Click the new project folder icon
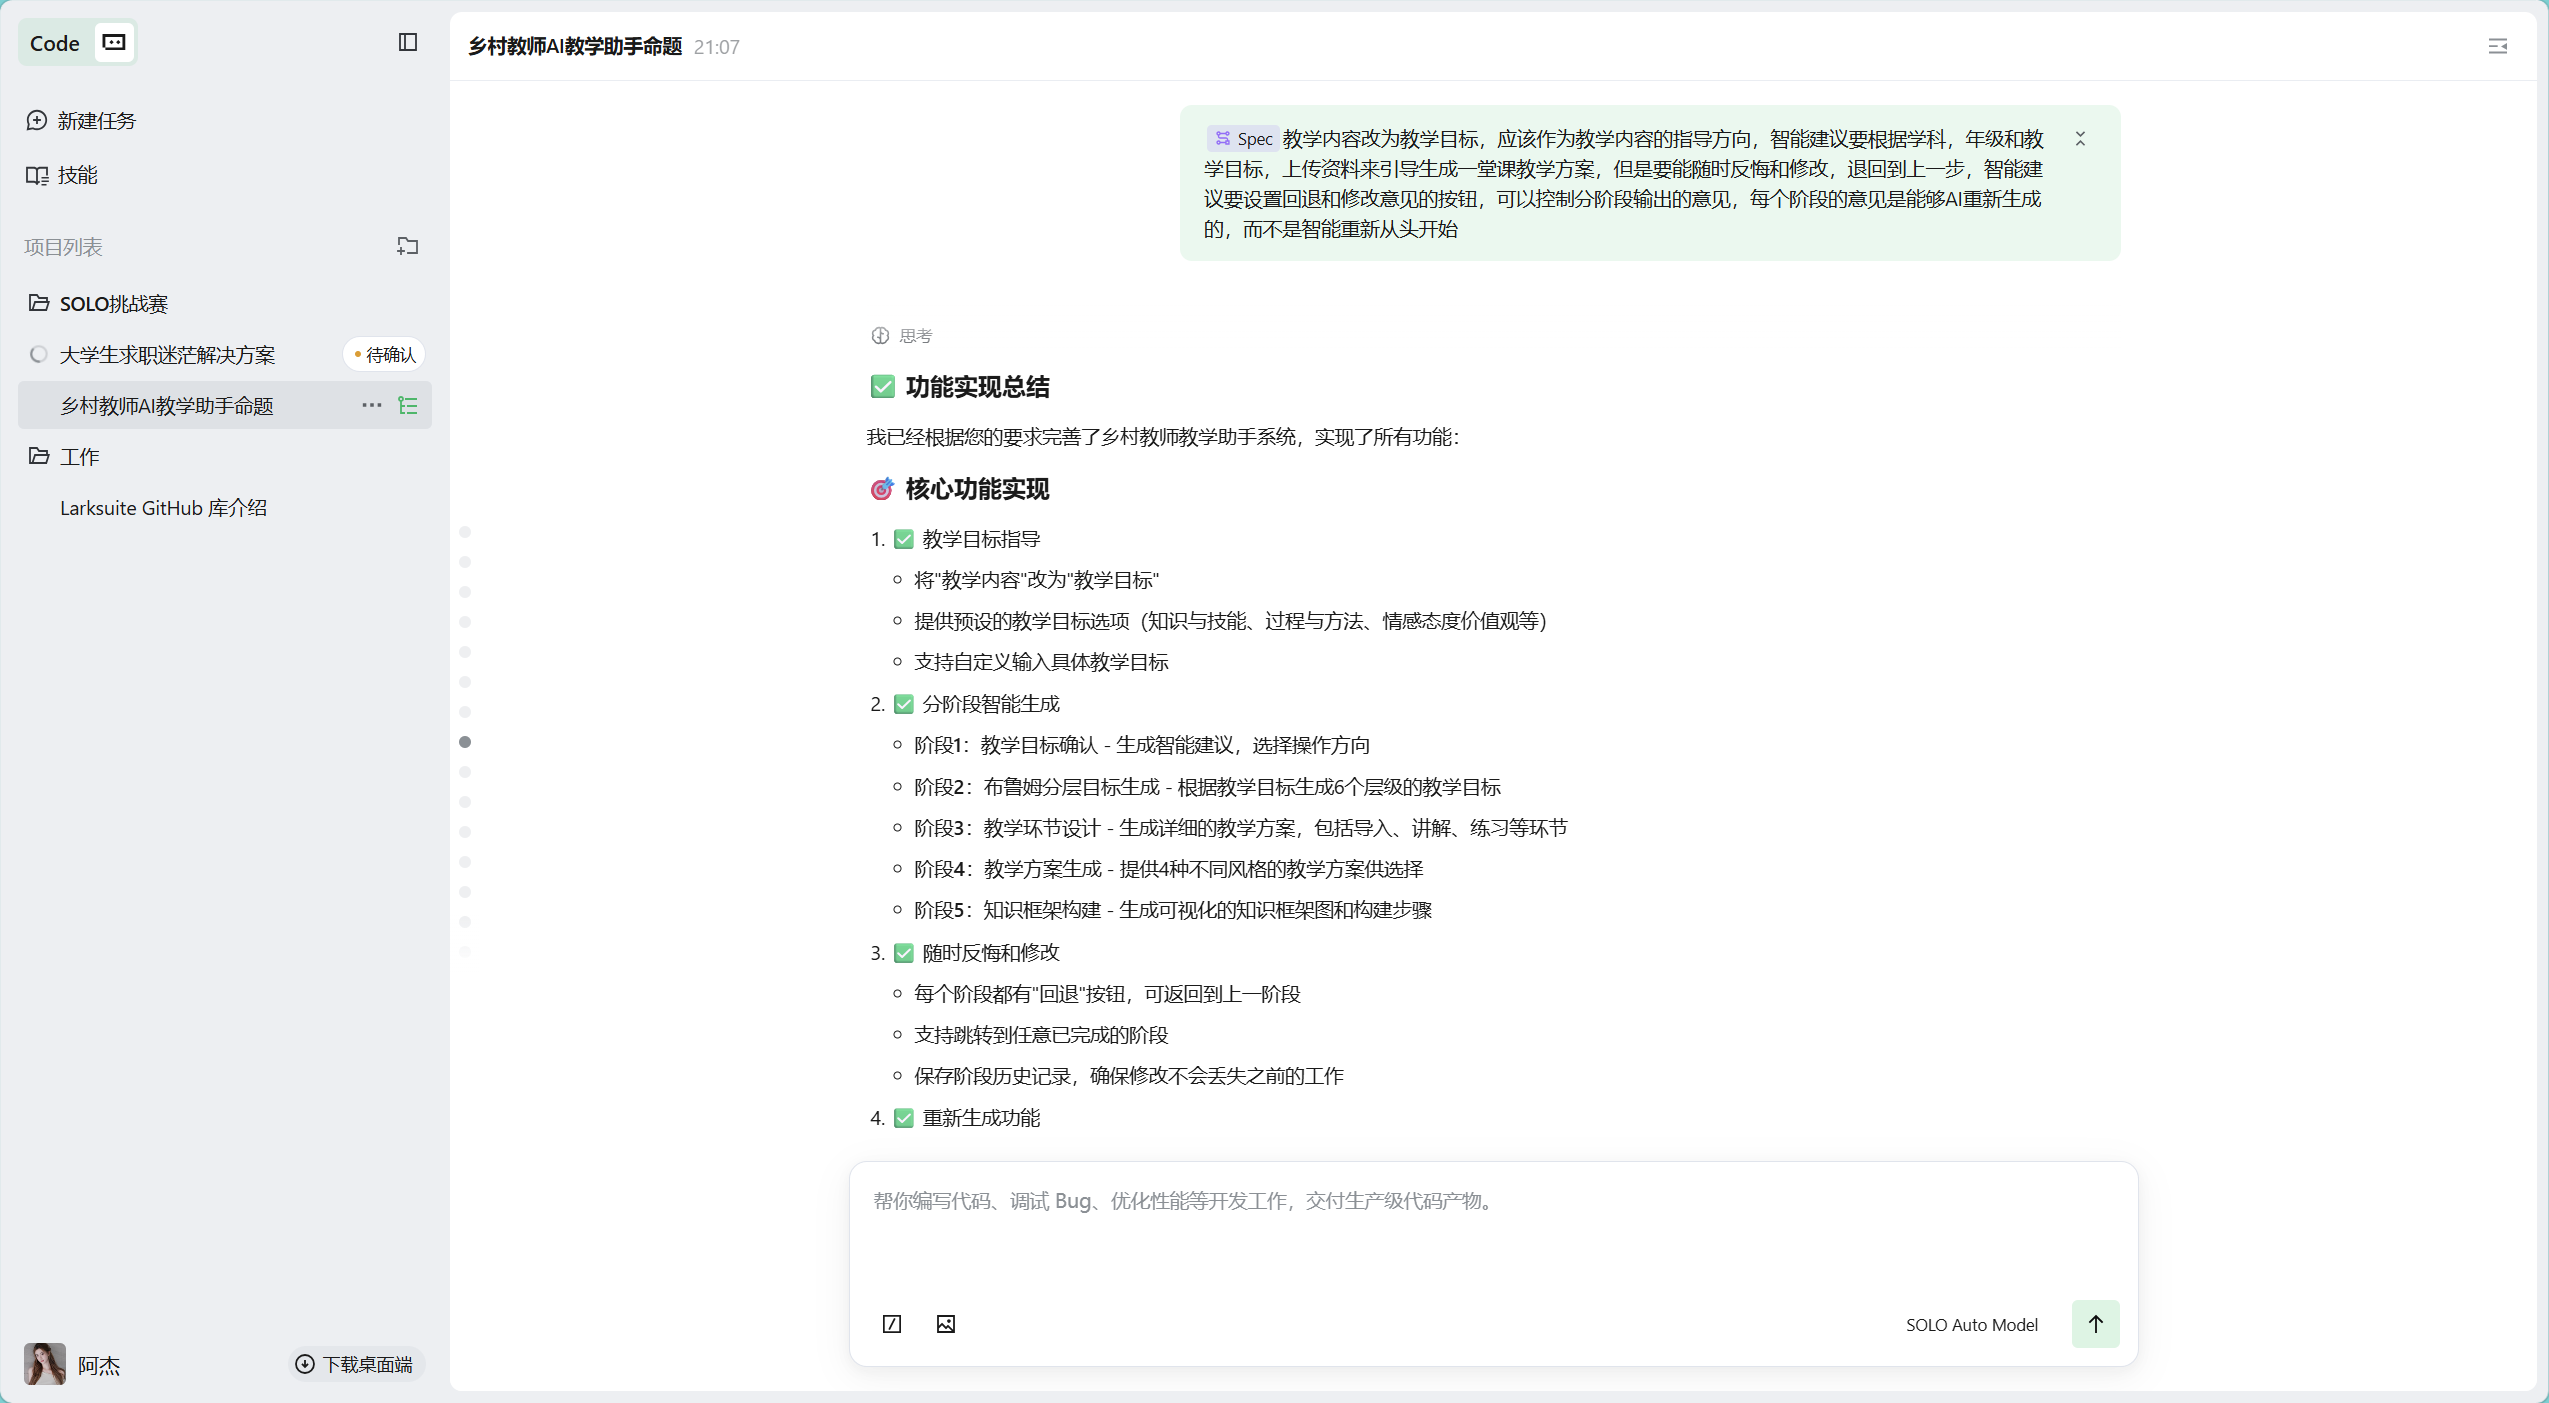 coord(407,246)
